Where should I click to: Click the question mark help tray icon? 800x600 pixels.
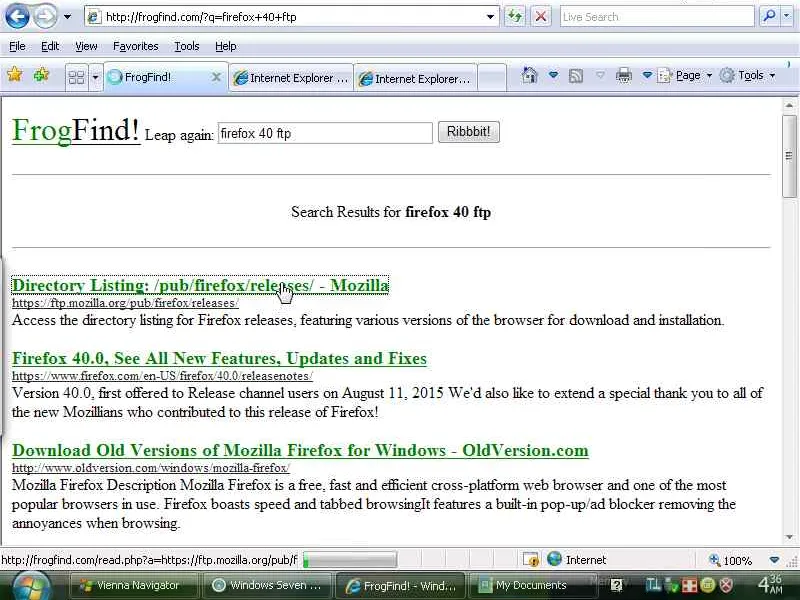(616, 585)
